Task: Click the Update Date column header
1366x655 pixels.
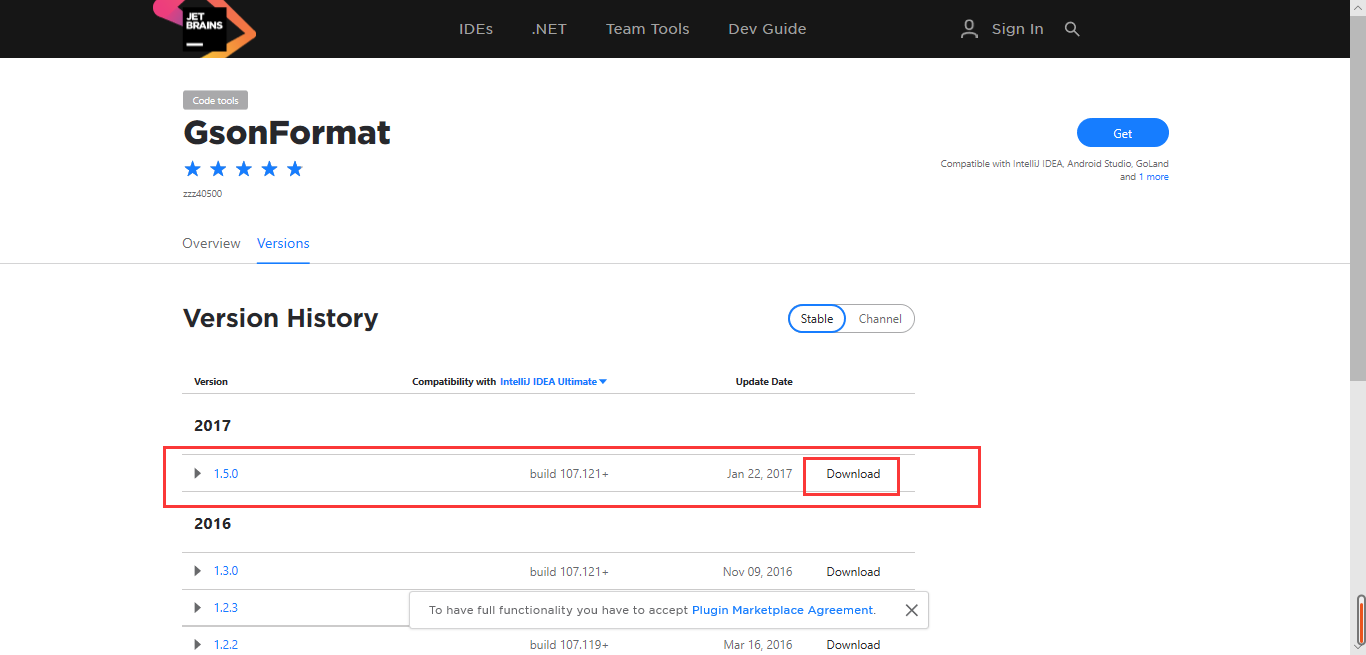Action: coord(764,382)
